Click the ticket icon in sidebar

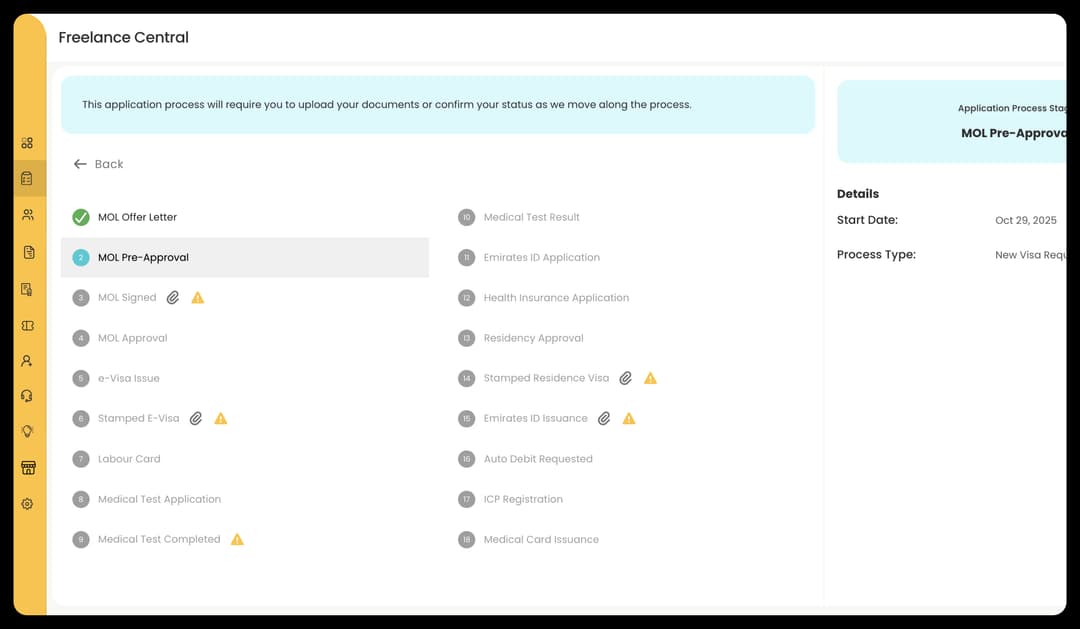27,326
